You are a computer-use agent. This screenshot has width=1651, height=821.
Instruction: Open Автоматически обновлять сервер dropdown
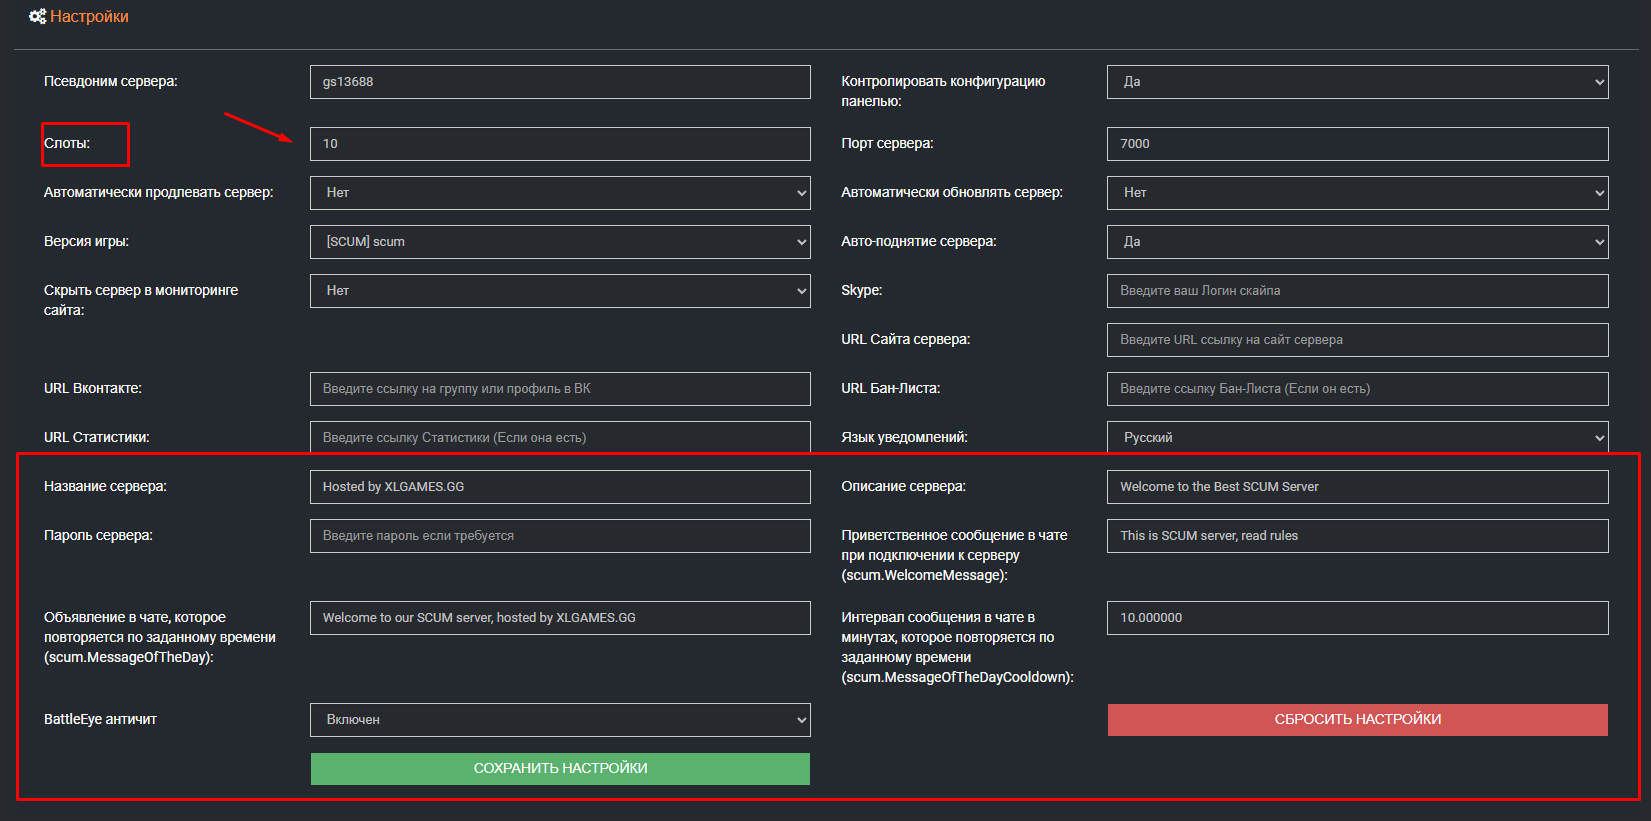click(1357, 193)
